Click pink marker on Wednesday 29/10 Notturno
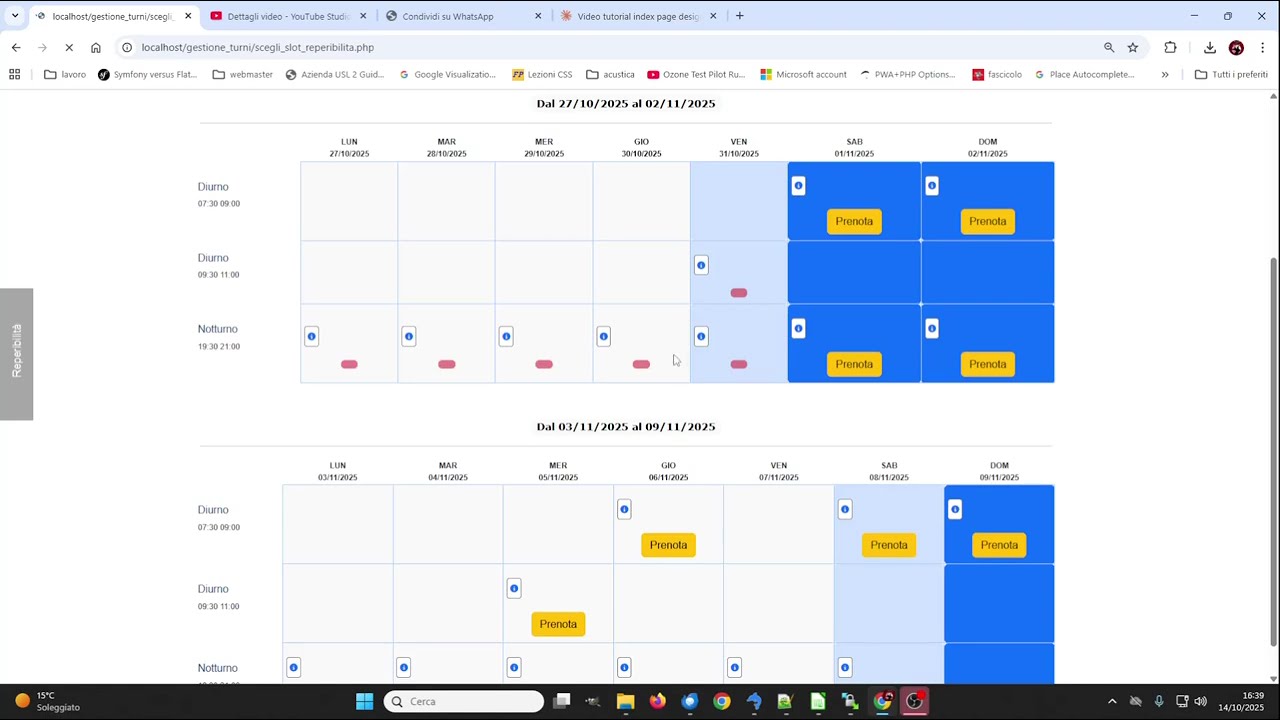Viewport: 1280px width, 720px height. coord(544,364)
